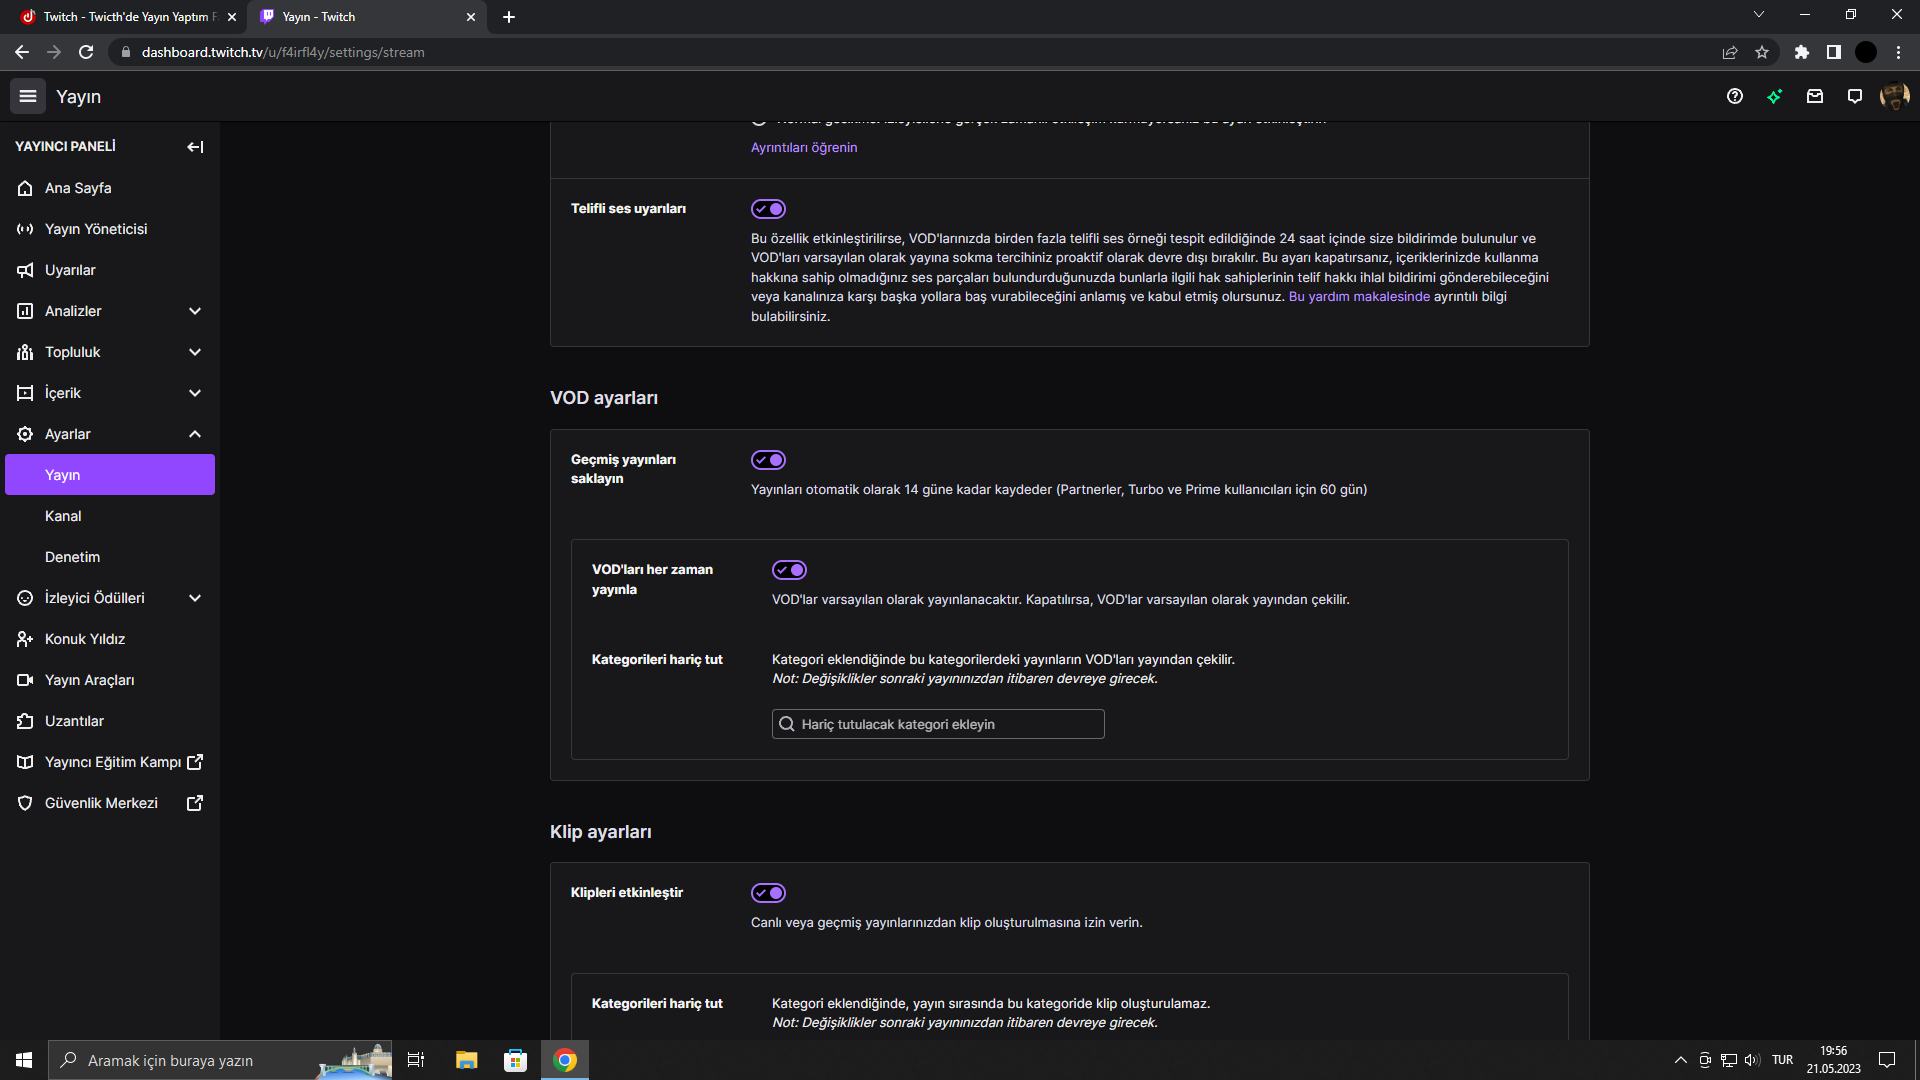The height and width of the screenshot is (1080, 1920).
Task: Open Yayıncı Eğitim Kampı external link icon
Action: [x=195, y=762]
